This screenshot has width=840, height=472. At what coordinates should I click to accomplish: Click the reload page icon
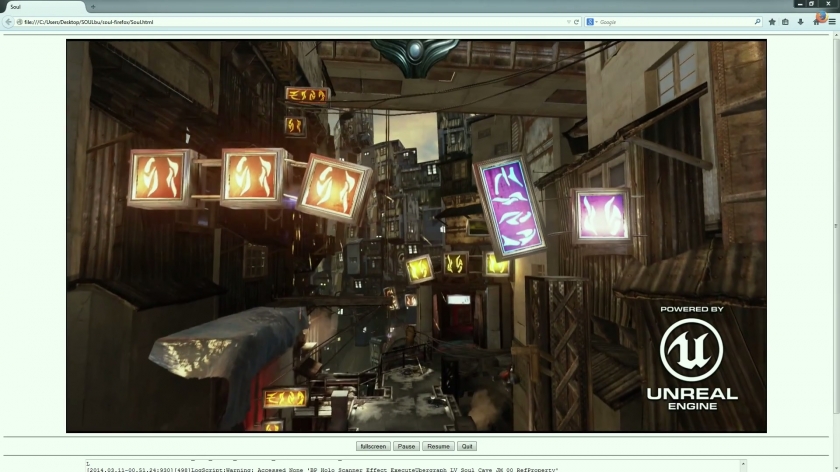coord(576,22)
